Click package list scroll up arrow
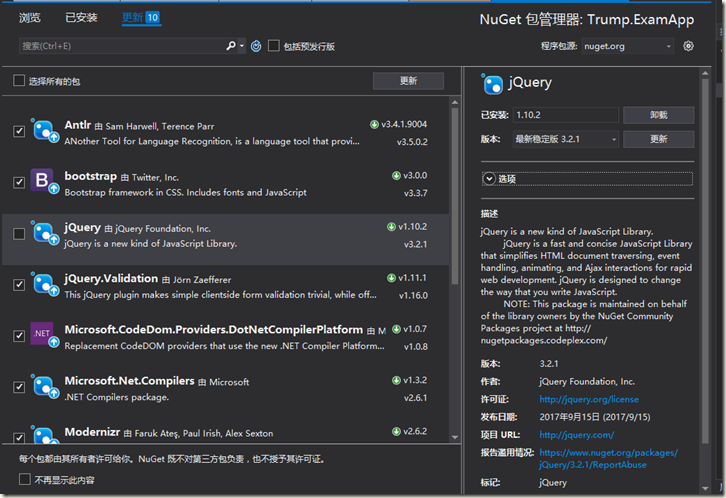The height and width of the screenshot is (498, 726). (455, 102)
